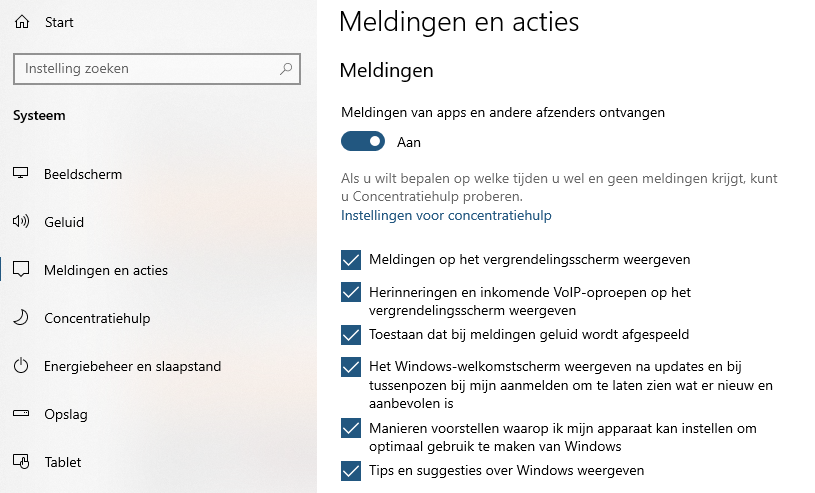Uncheck Herinneringen en inkomende VoIP-oproepen checkbox
This screenshot has height=493, width=815.
[351, 292]
